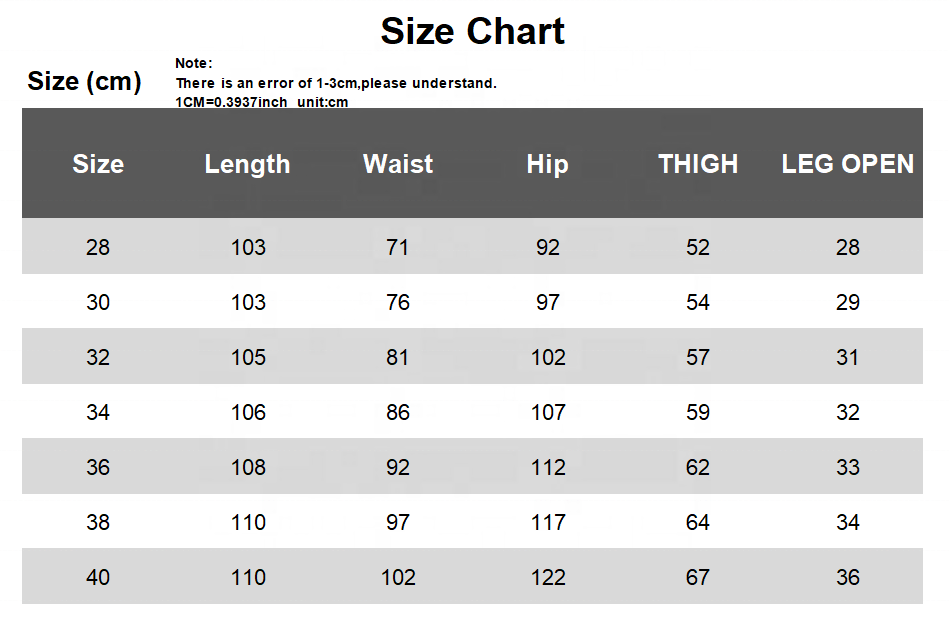Image resolution: width=949 pixels, height=618 pixels.
Task: Select size 30 row label
Action: click(98, 302)
